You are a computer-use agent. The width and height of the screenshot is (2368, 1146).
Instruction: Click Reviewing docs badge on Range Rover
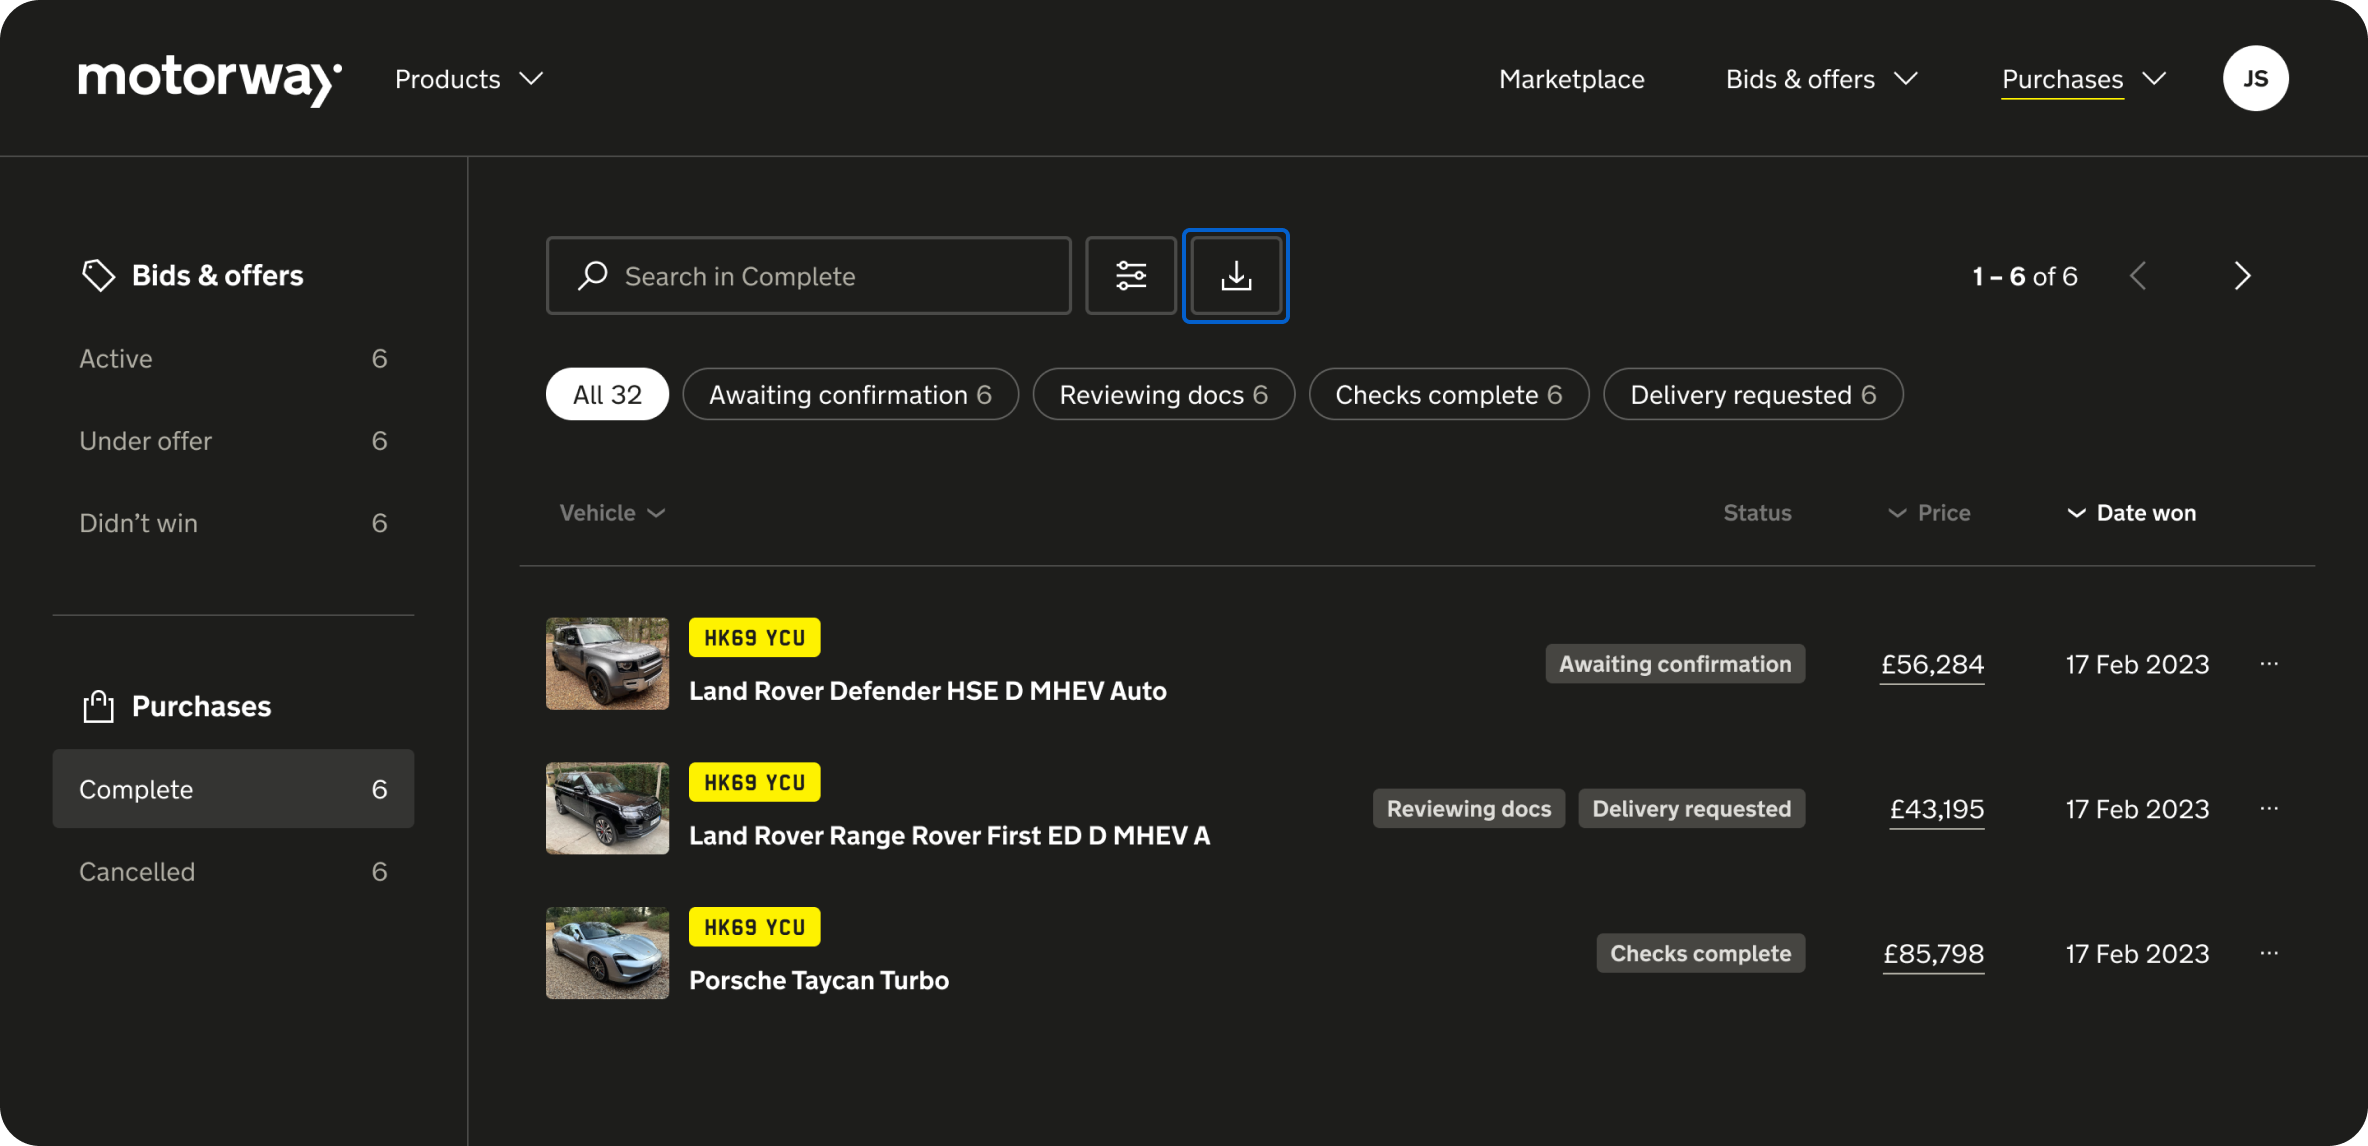(1468, 809)
